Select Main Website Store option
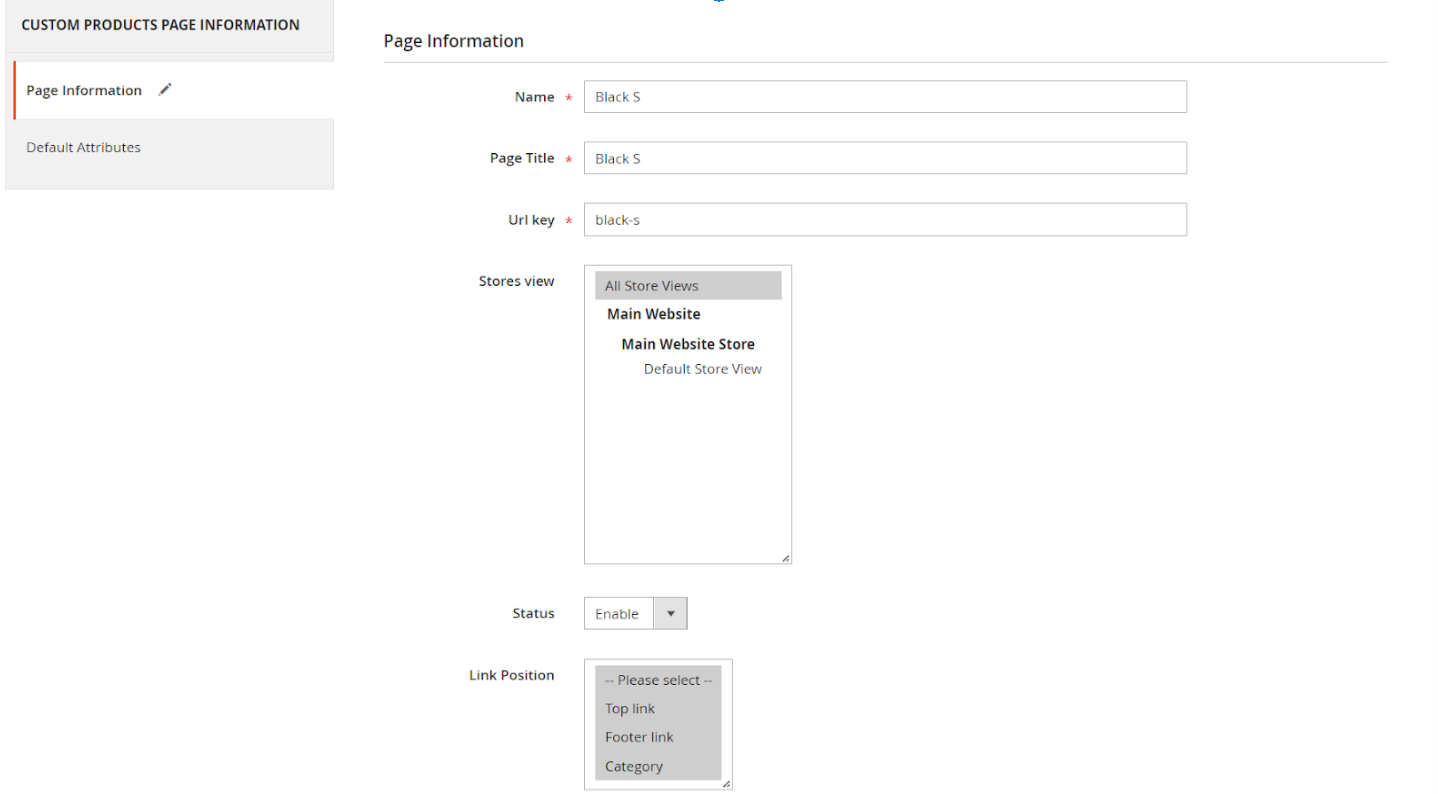Screen dimensions: 1438x794 688,344
